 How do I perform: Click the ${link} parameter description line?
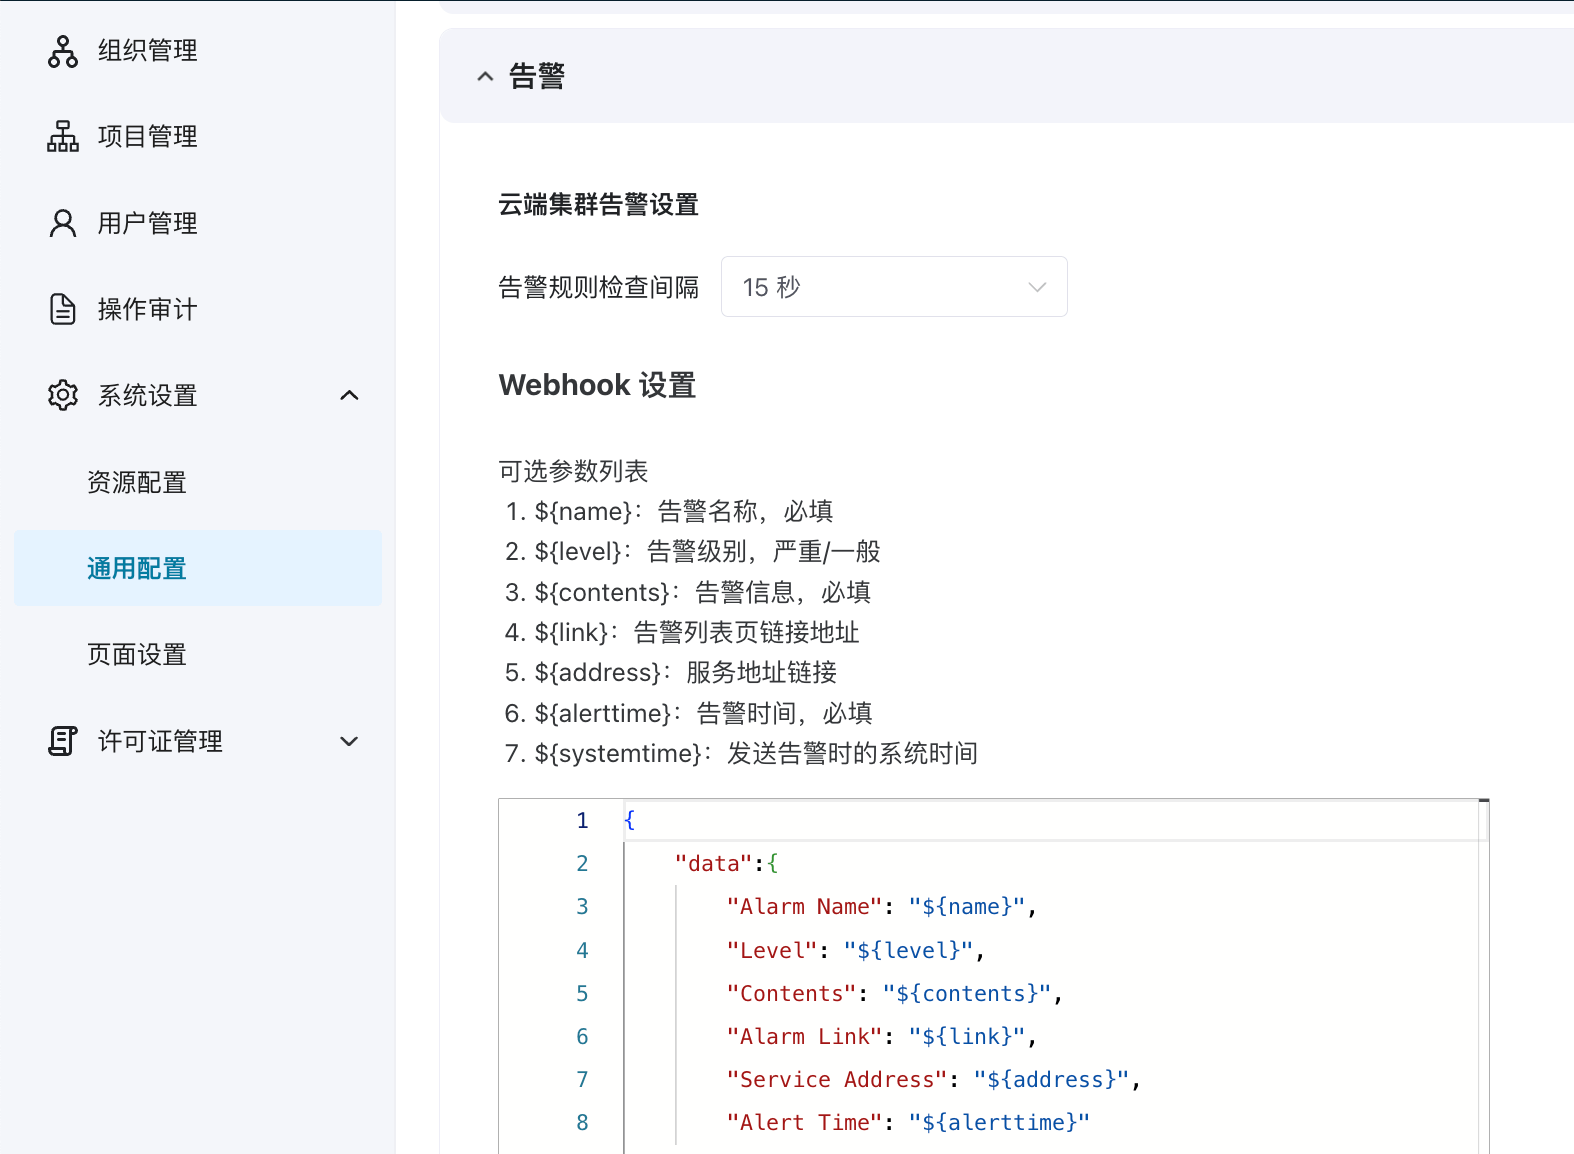click(x=682, y=632)
